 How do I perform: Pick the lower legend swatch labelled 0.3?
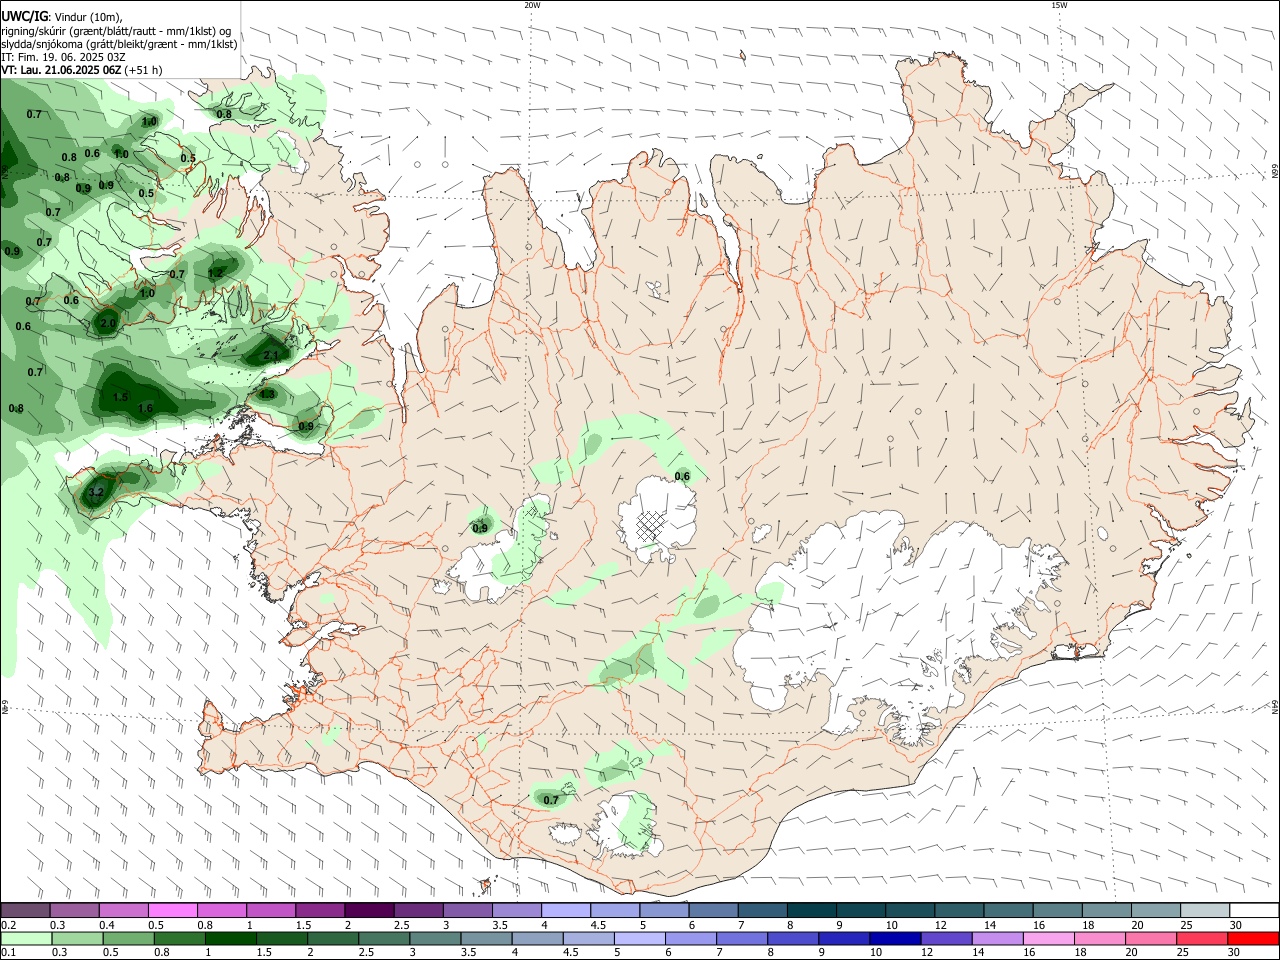point(77,938)
